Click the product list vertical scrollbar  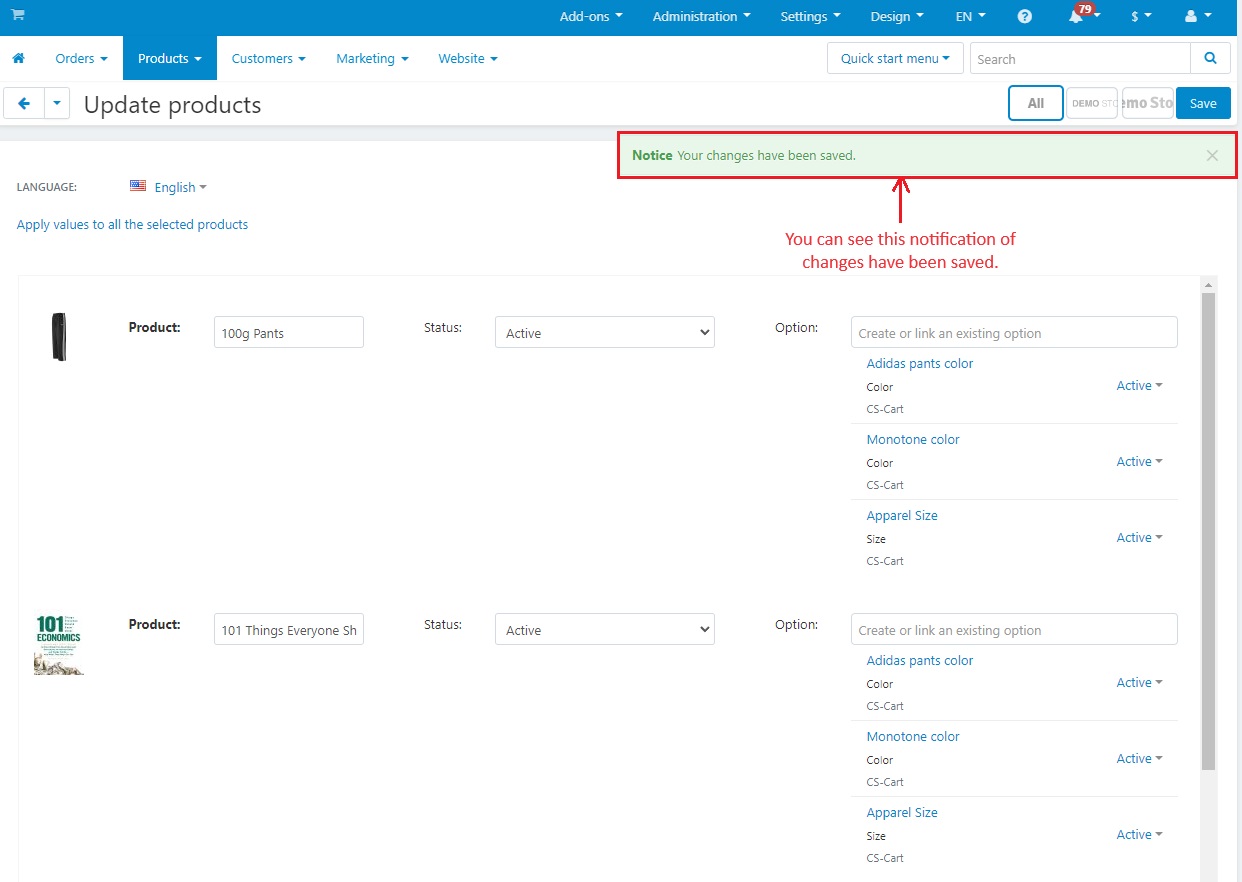(x=1209, y=530)
